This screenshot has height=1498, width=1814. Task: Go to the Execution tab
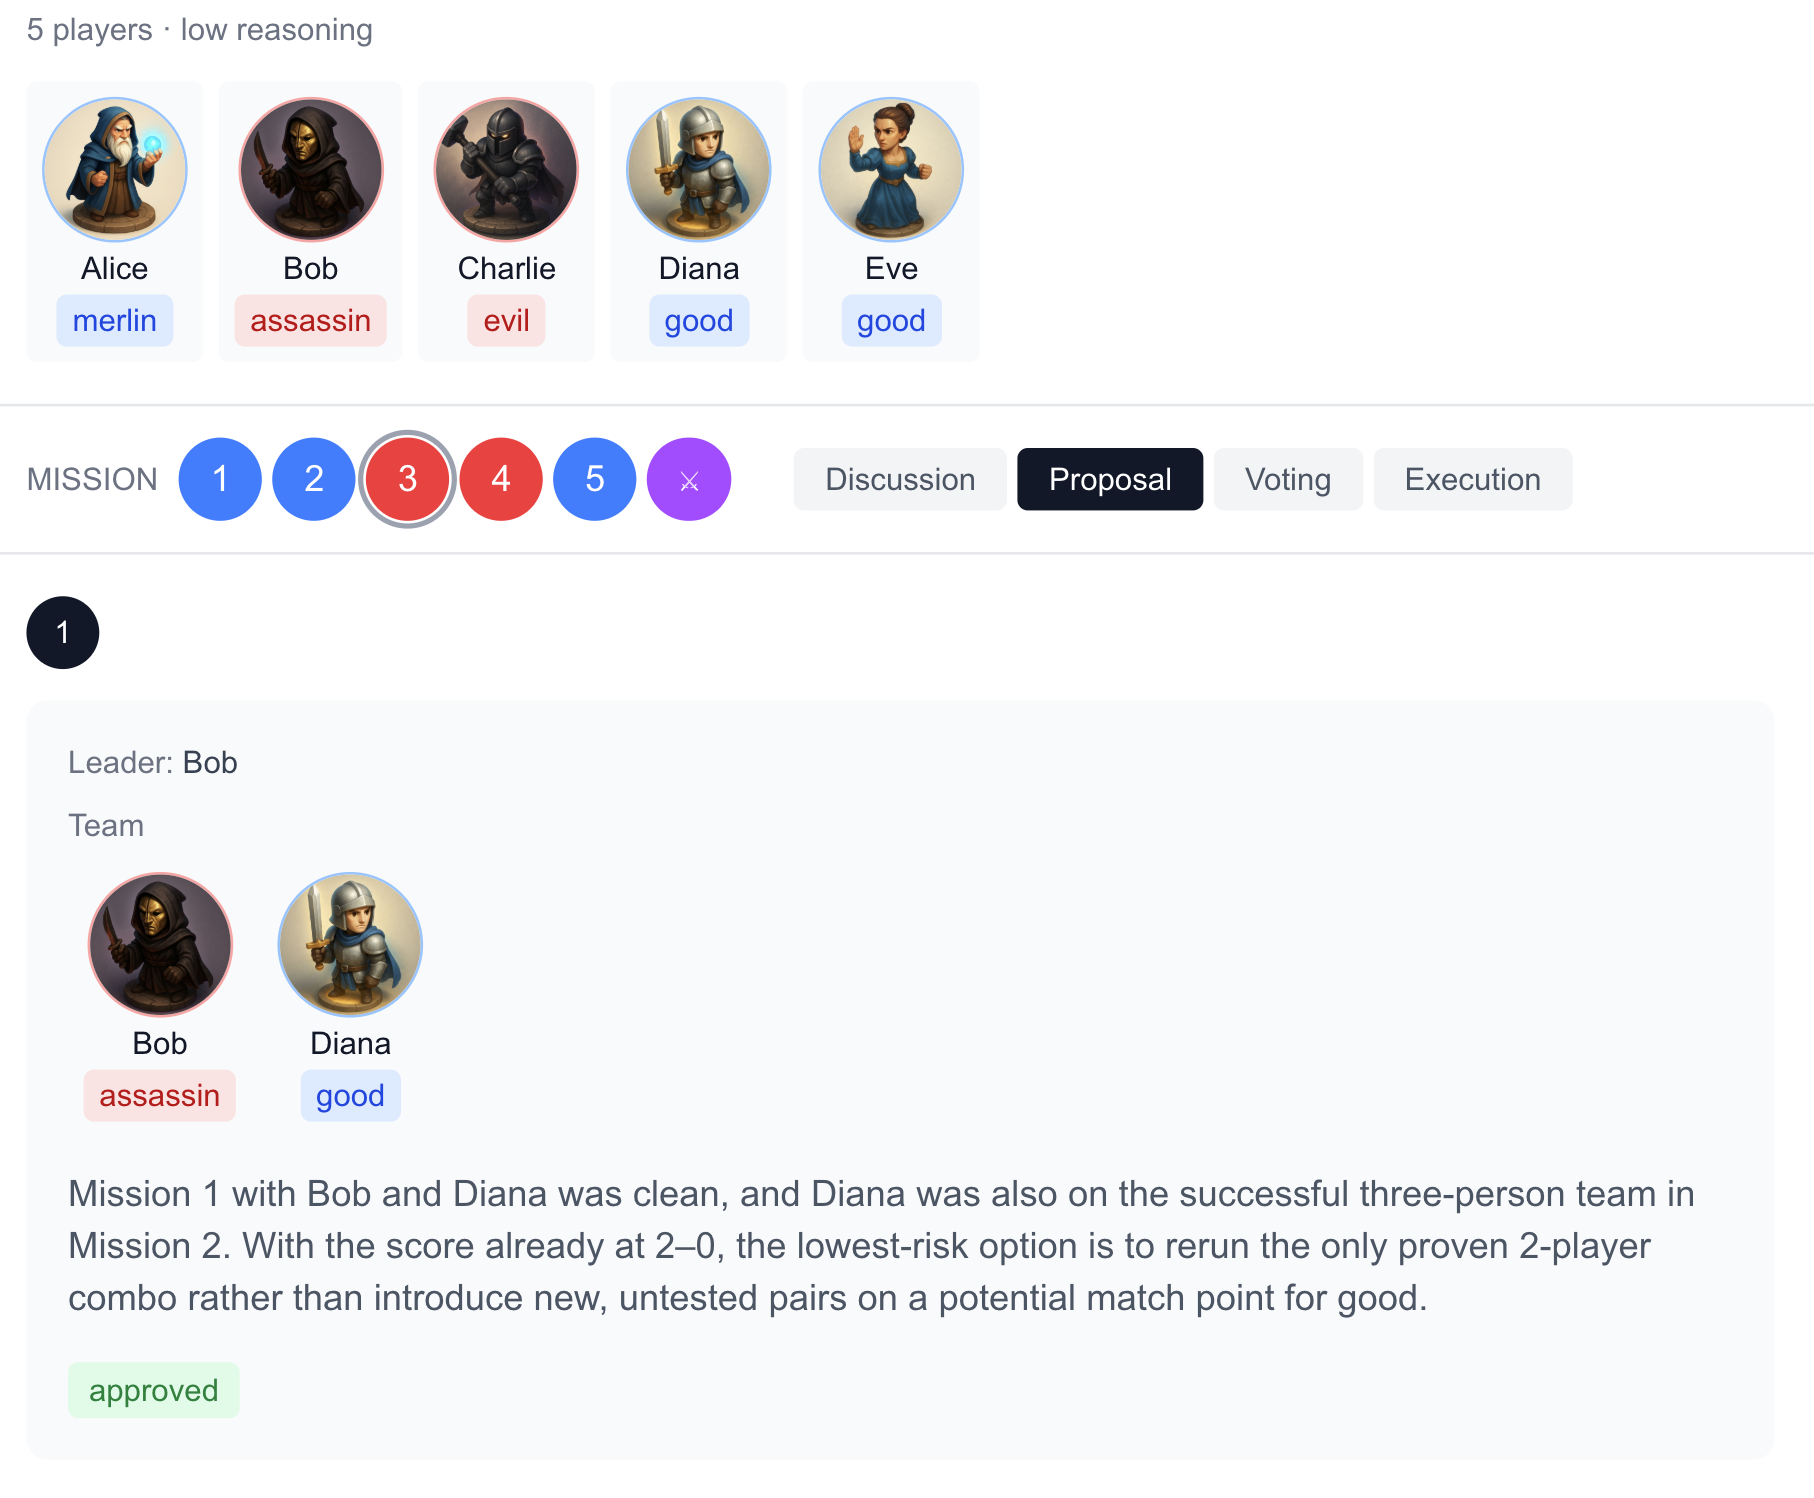coord(1472,480)
